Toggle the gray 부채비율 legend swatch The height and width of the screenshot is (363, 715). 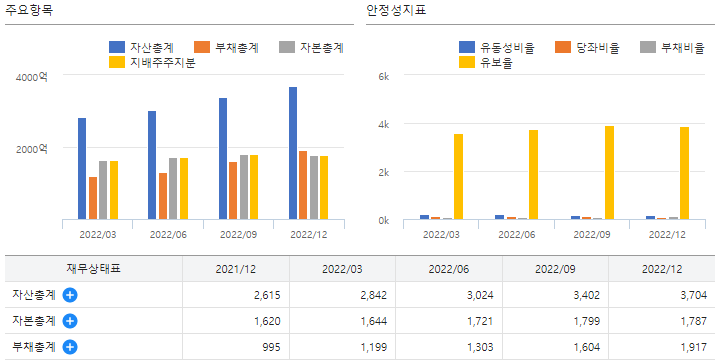[648, 47]
